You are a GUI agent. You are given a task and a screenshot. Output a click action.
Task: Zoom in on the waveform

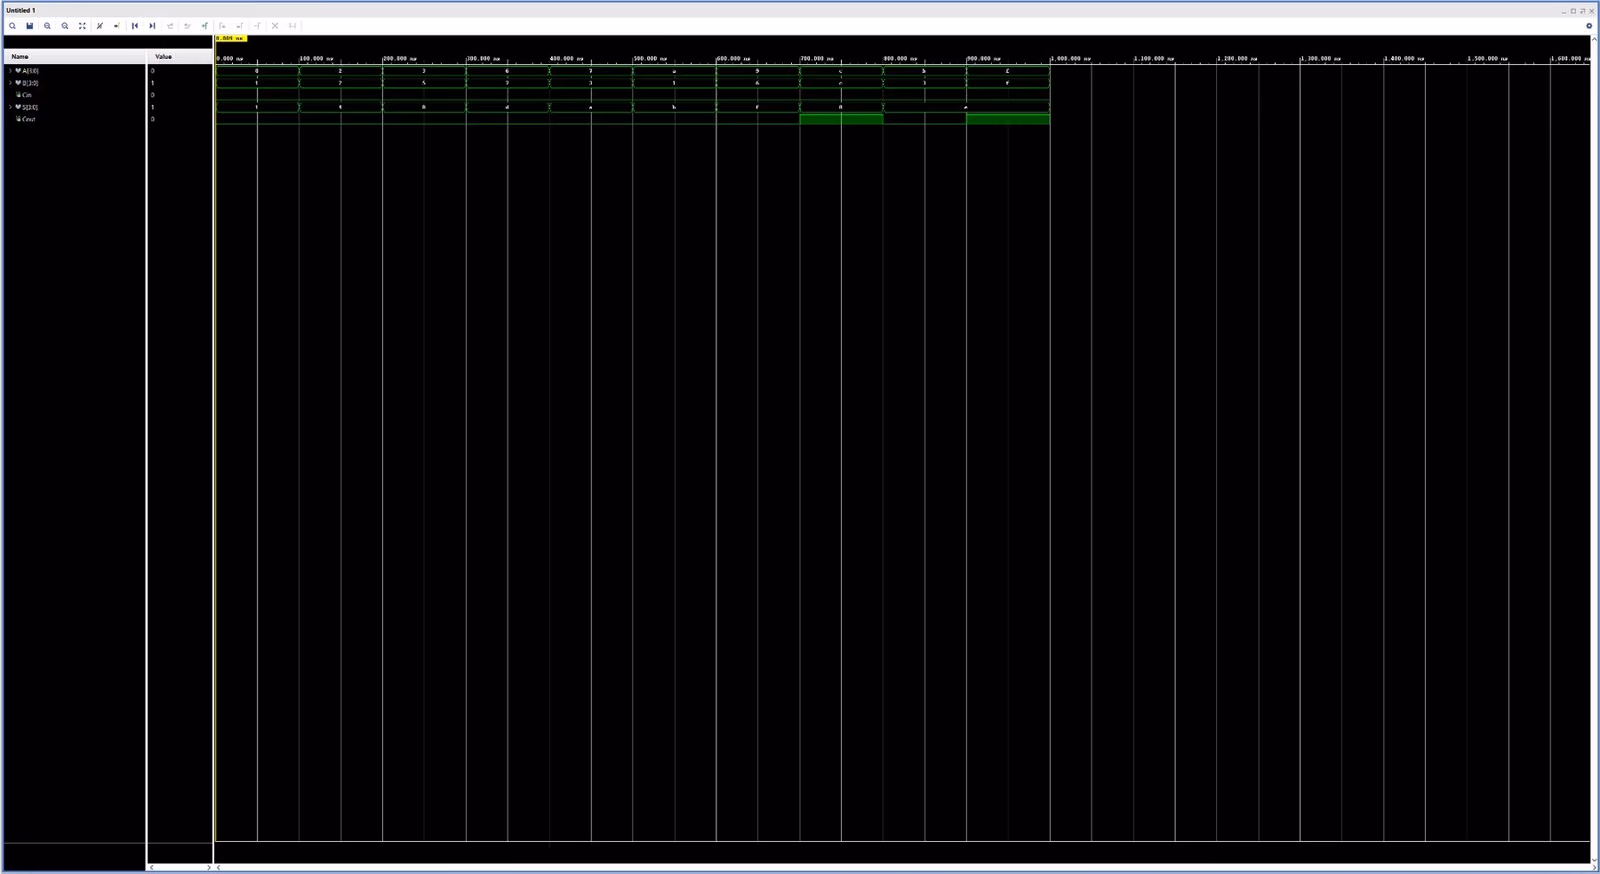tap(47, 26)
